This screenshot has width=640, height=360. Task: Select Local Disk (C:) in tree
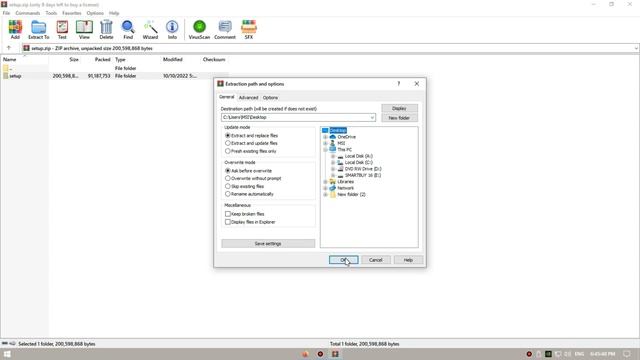(358, 162)
